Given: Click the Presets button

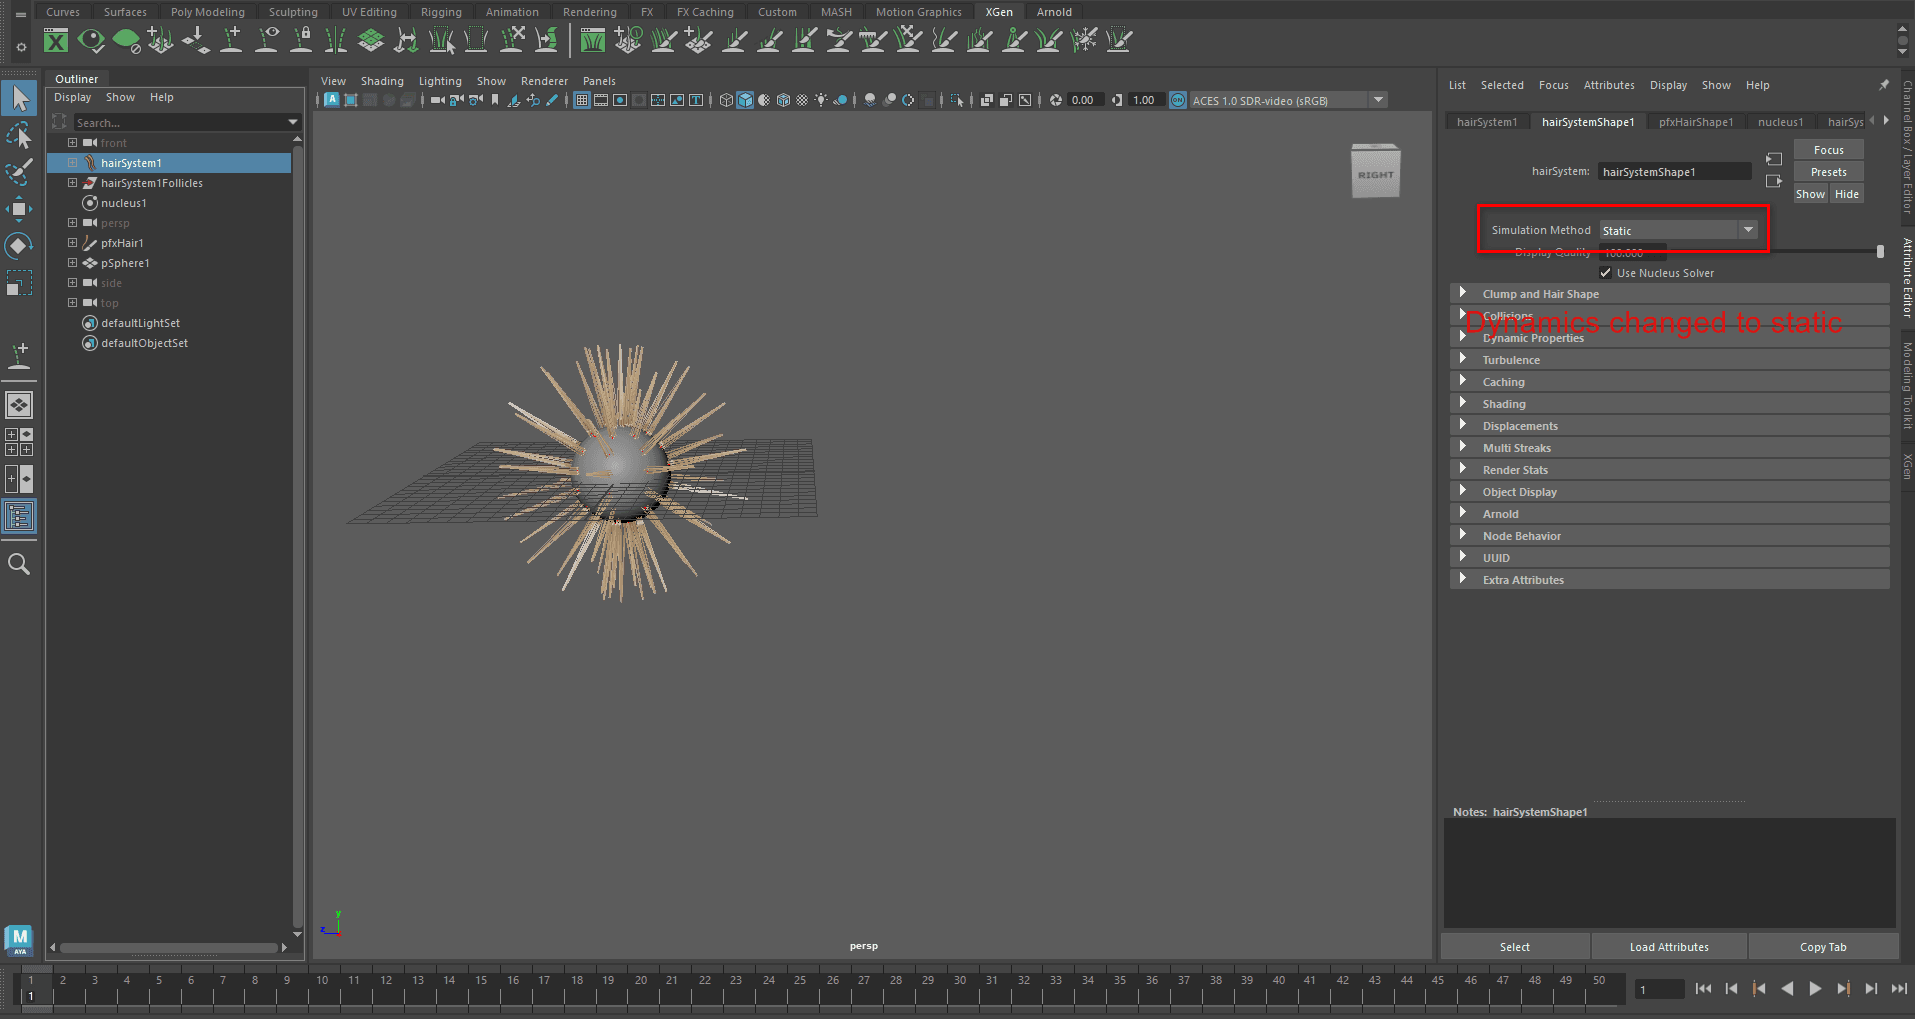Looking at the screenshot, I should (x=1828, y=172).
